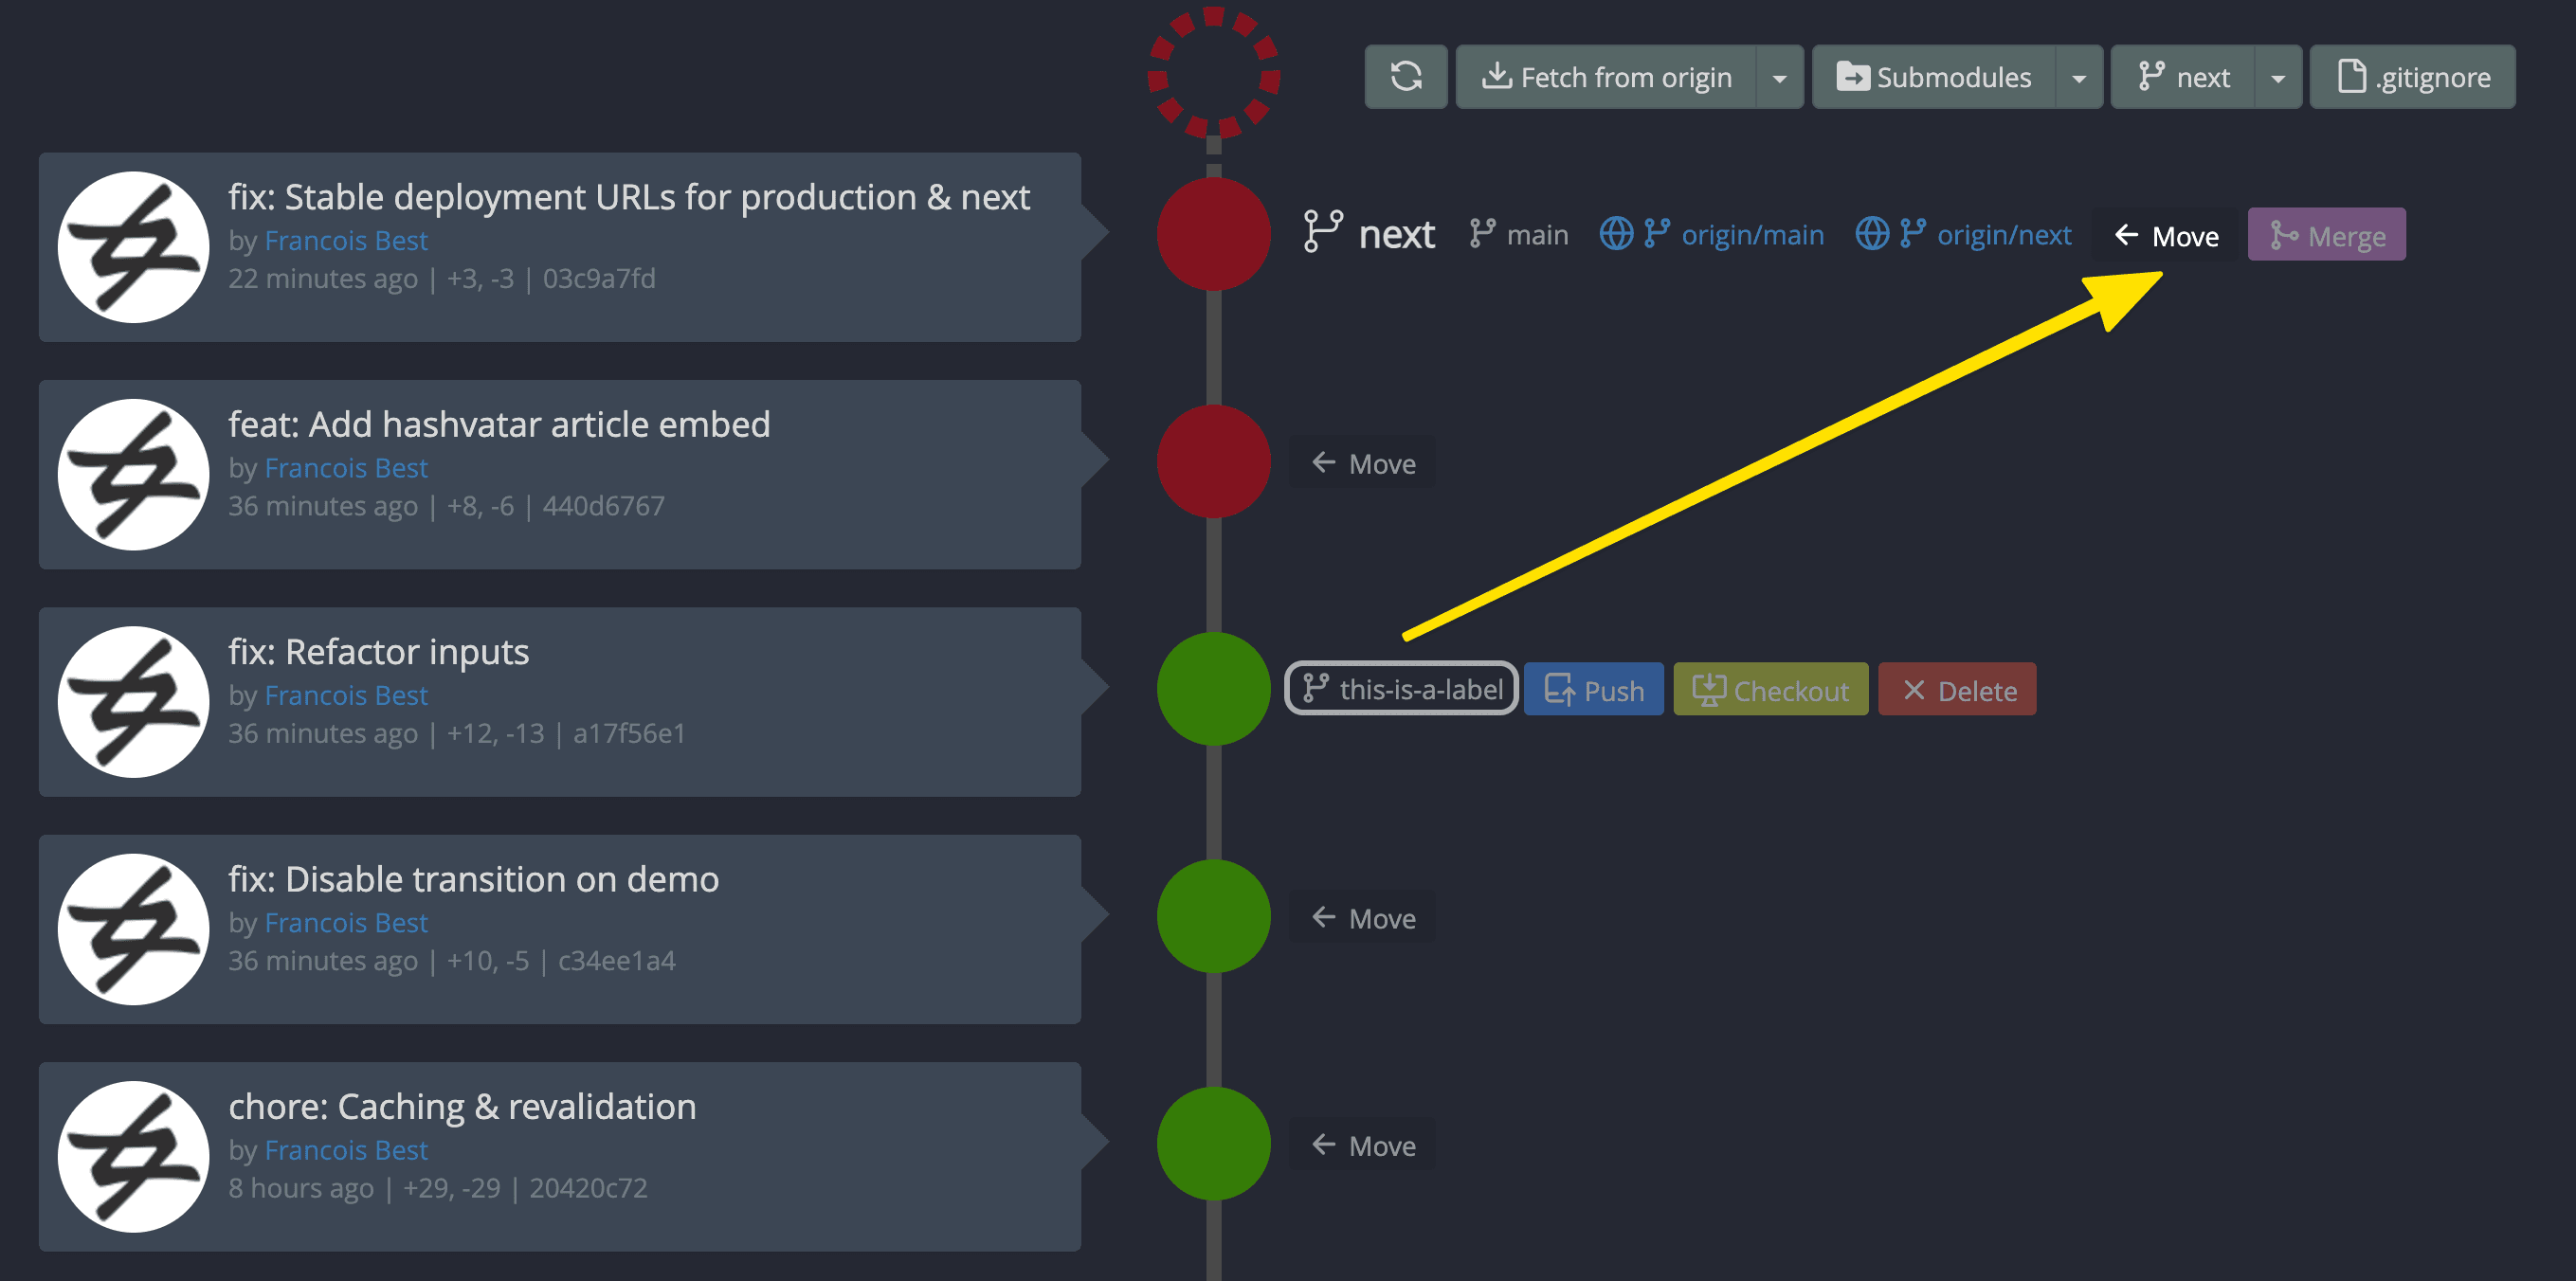The height and width of the screenshot is (1281, 2576).
Task: Click the file icon on the .gitignore button
Action: pos(2351,76)
